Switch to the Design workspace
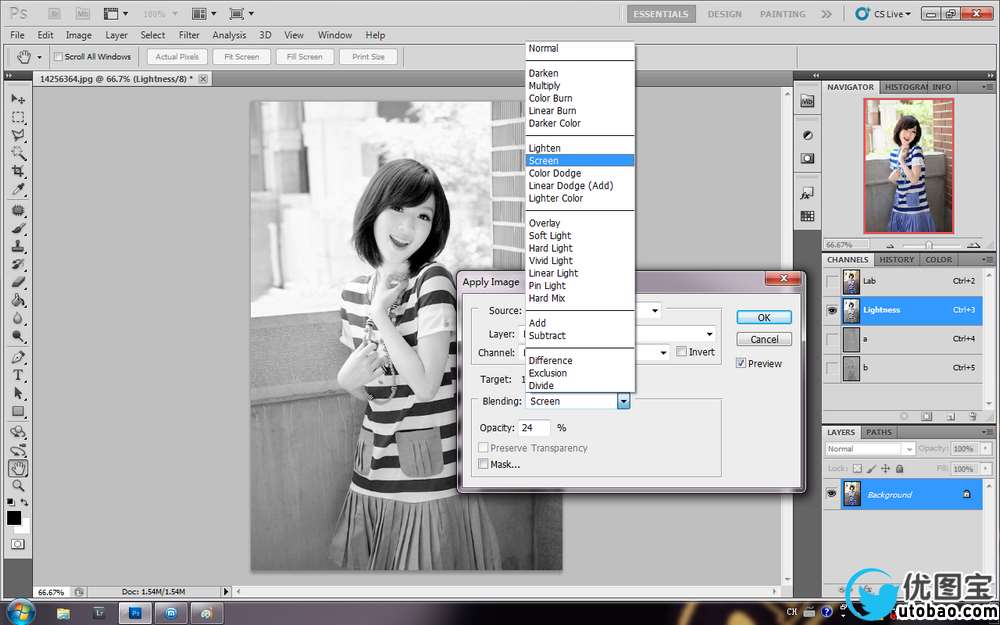The width and height of the screenshot is (1000, 625). (724, 13)
